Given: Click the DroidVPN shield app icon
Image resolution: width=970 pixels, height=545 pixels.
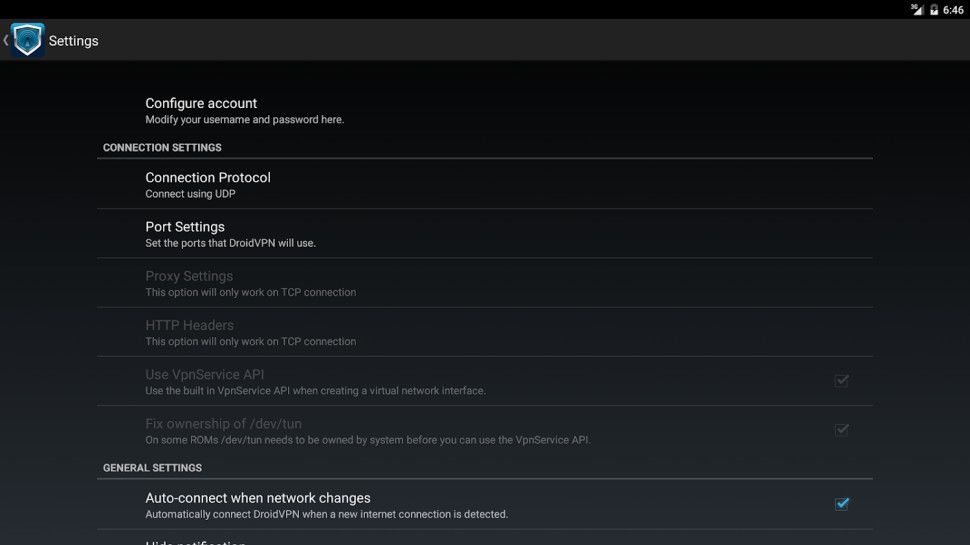Looking at the screenshot, I should tap(28, 40).
